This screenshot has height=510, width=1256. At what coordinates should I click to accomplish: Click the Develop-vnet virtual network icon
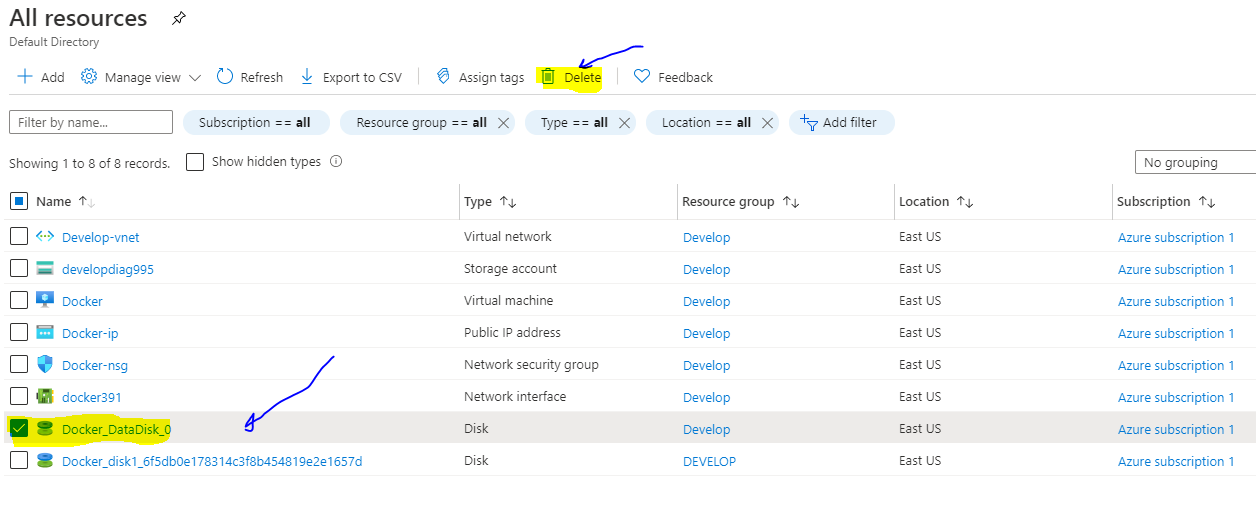(x=45, y=237)
